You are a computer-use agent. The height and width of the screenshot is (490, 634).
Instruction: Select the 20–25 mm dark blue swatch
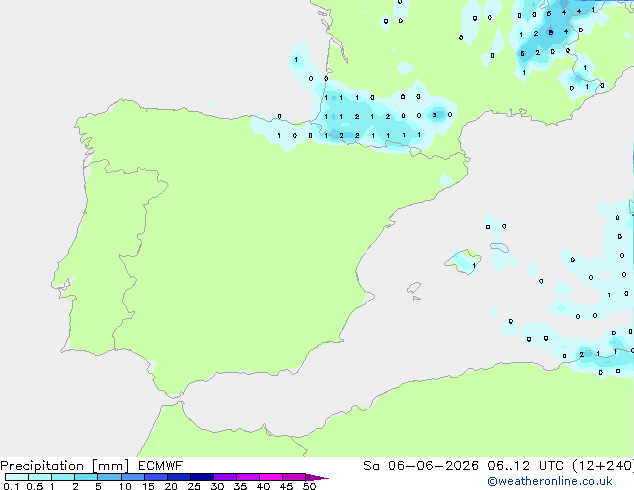point(179,477)
